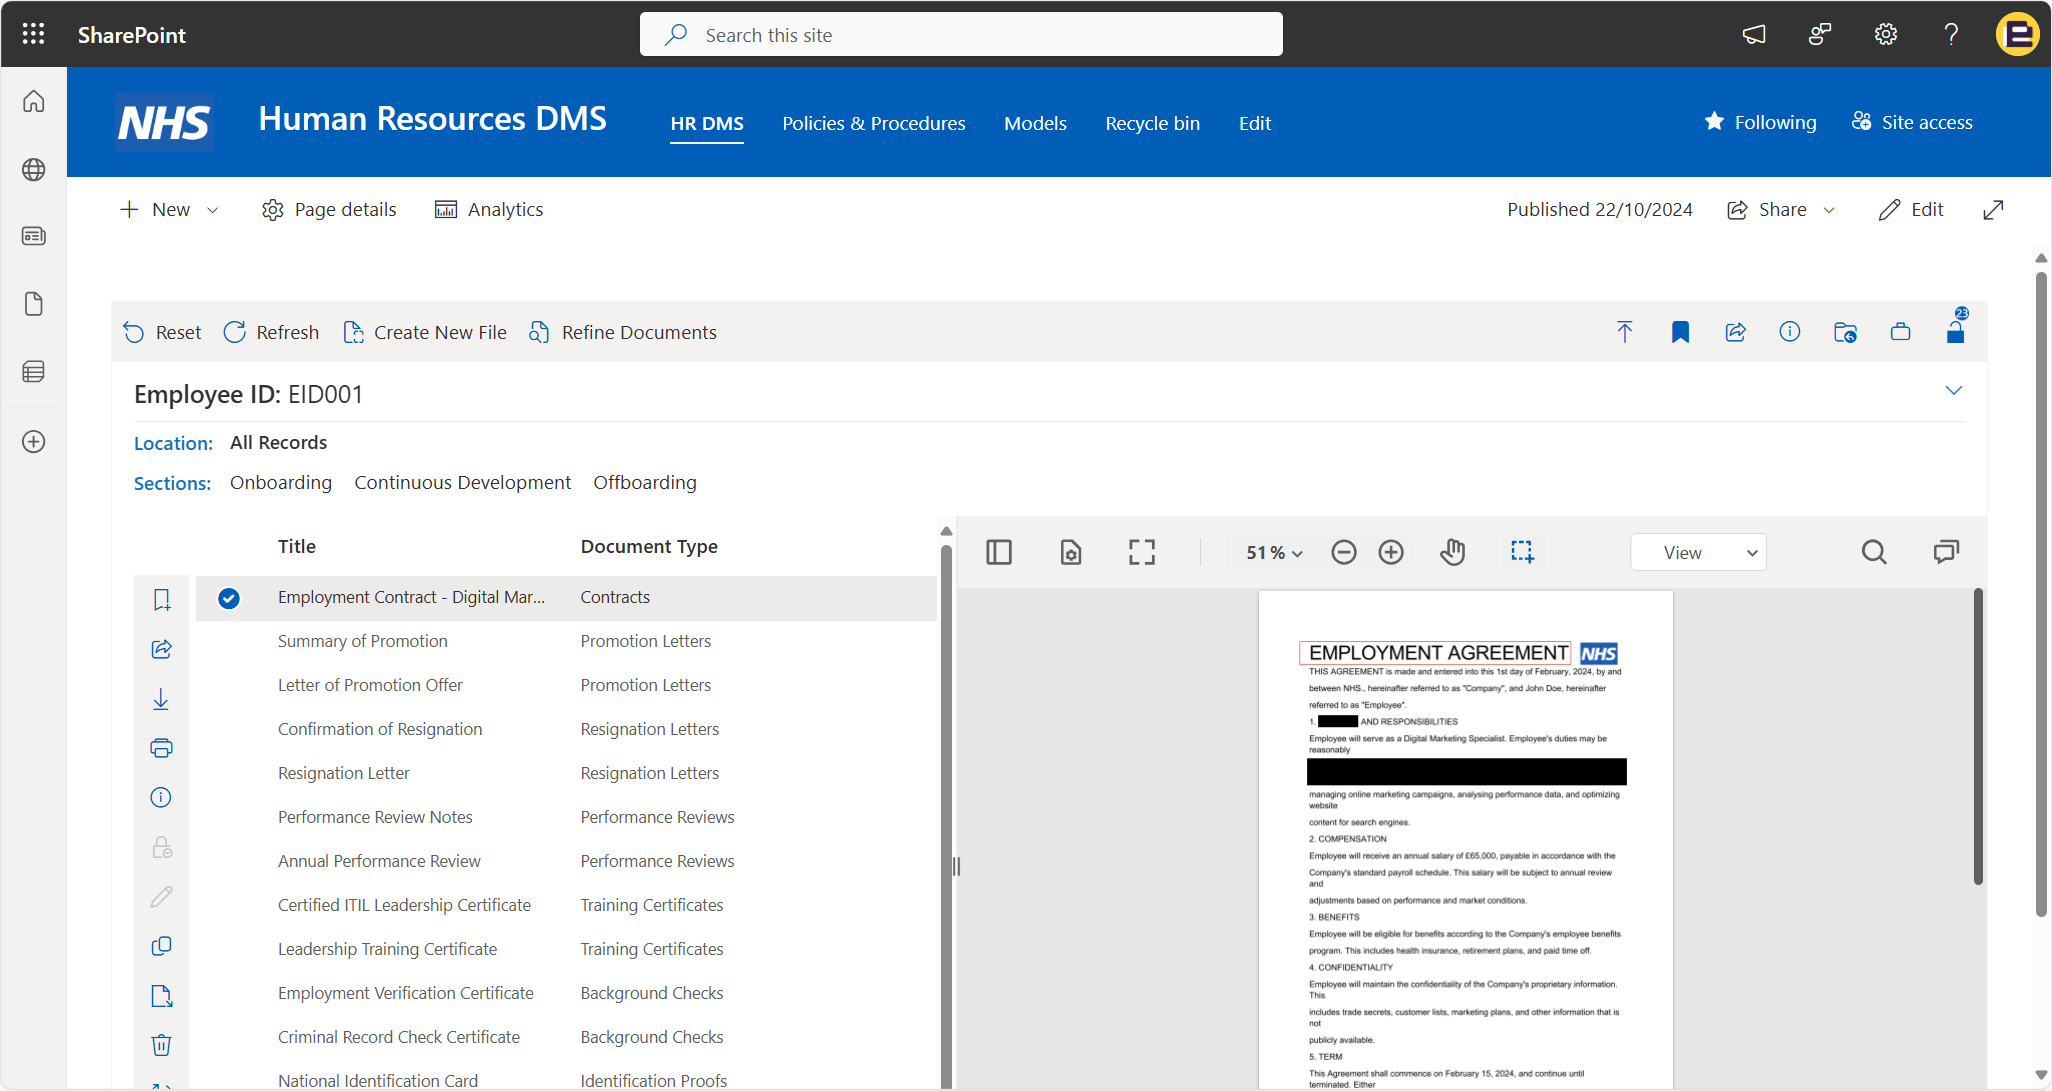Collapse the Employee ID header chevron
The width and height of the screenshot is (2052, 1091).
pos(1953,390)
